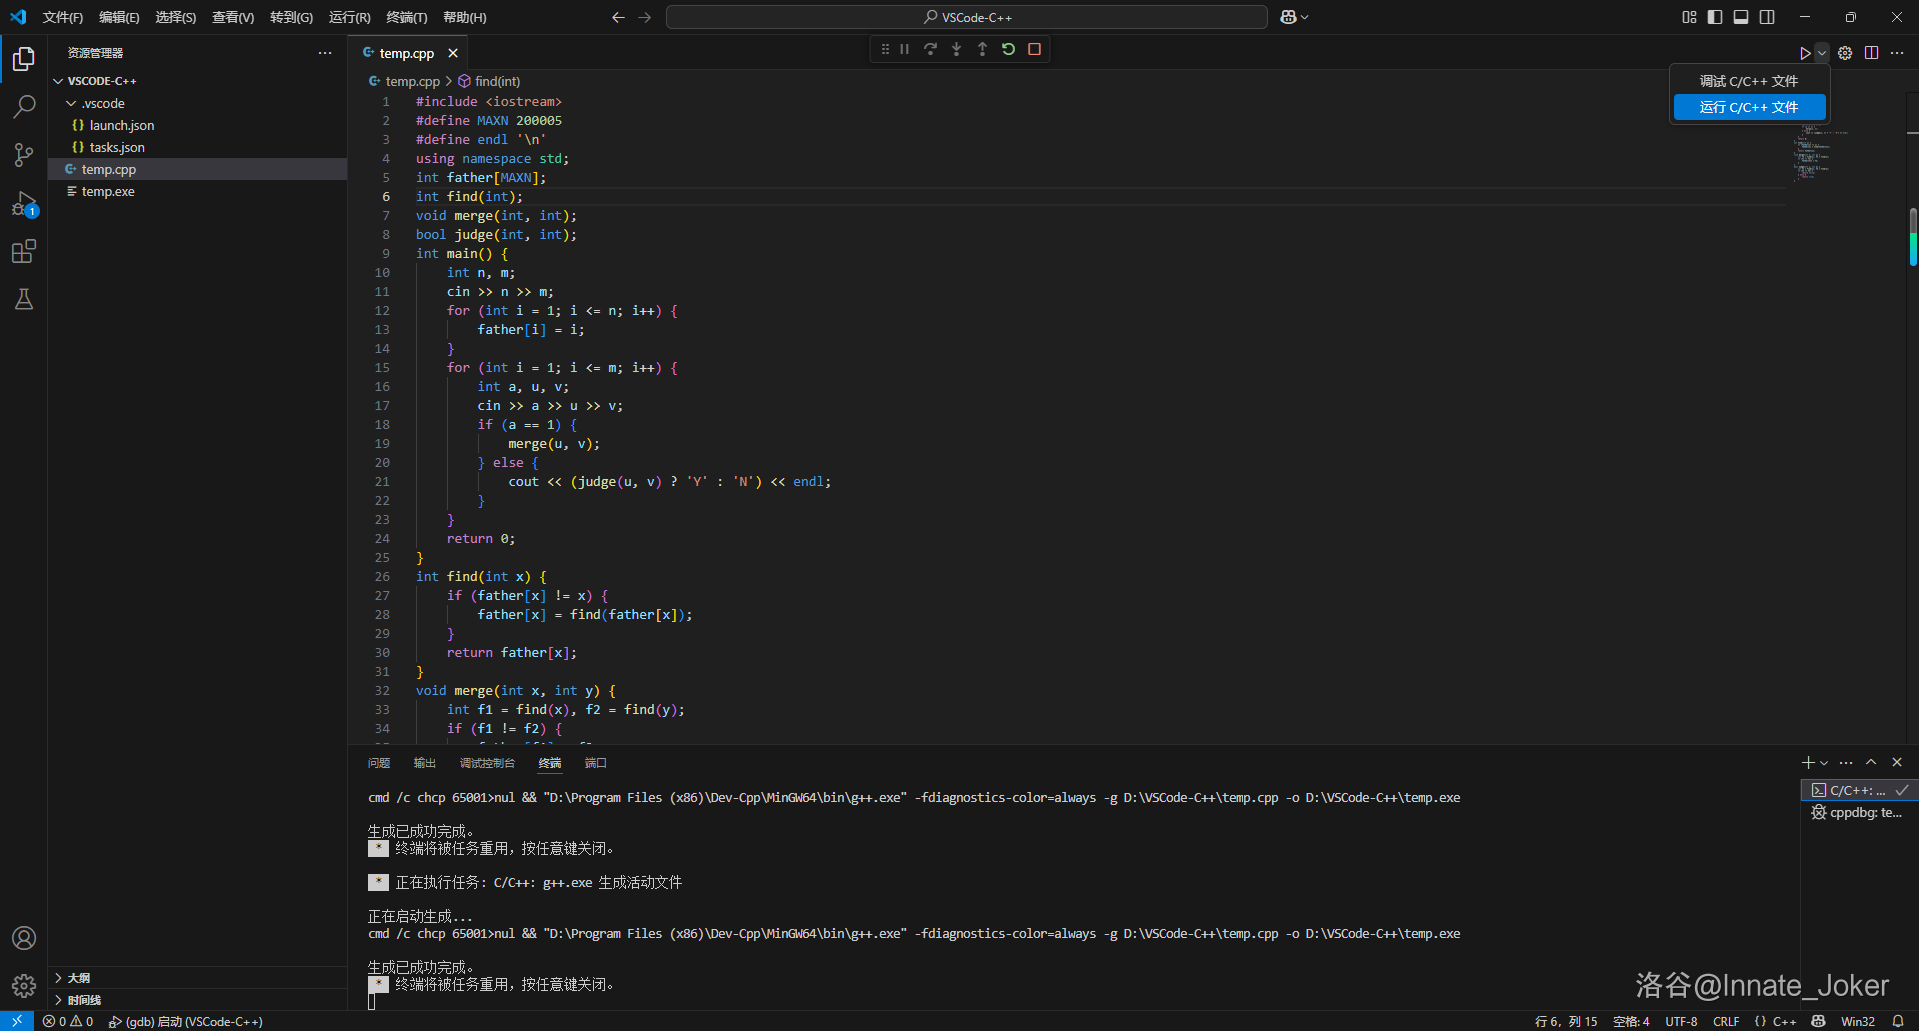Toggle the secondary side bar layout button
This screenshot has height=1031, width=1919.
coord(1767,17)
